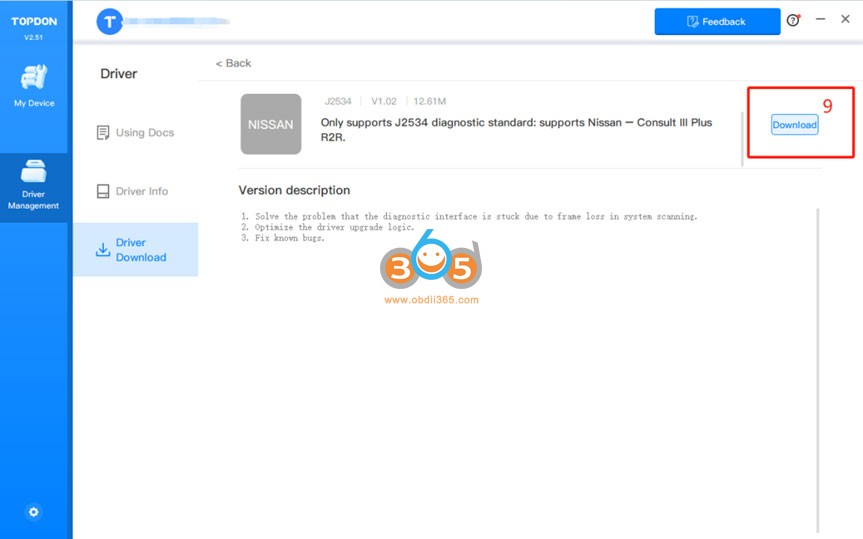Click the TOPDON logo text
The height and width of the screenshot is (539, 863).
(34, 21)
